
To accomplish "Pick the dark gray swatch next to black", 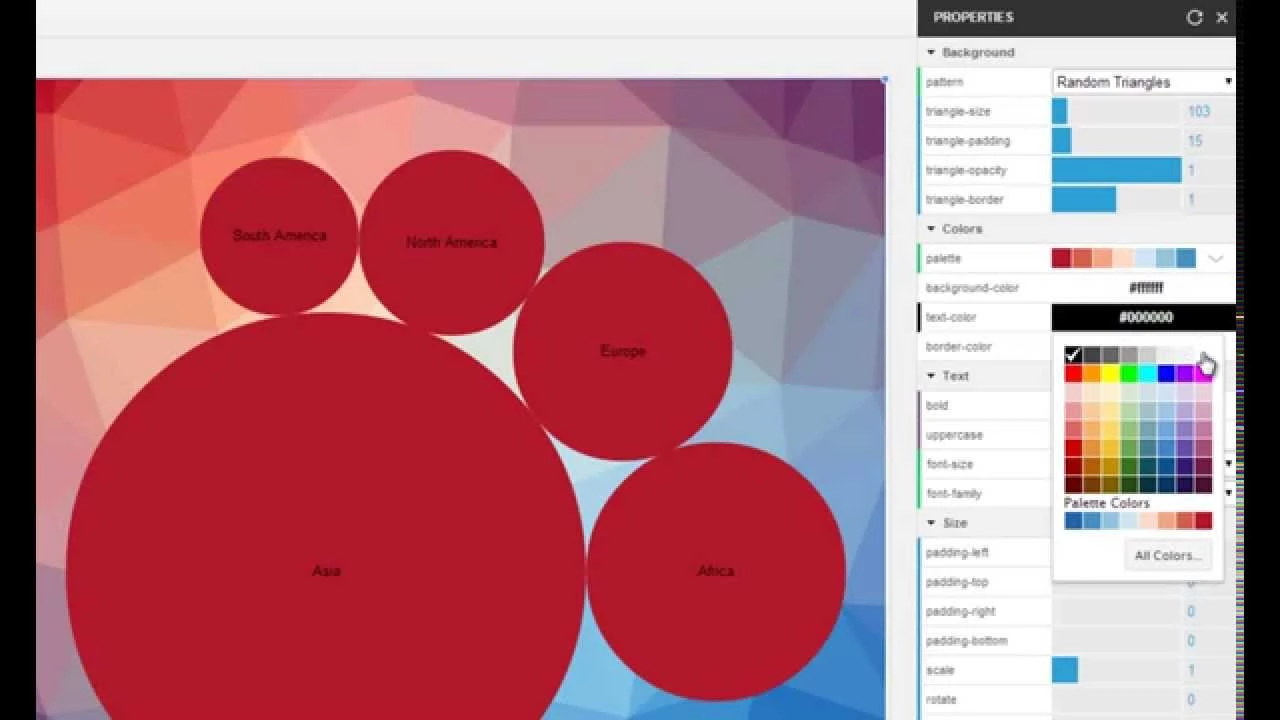I will [1092, 355].
